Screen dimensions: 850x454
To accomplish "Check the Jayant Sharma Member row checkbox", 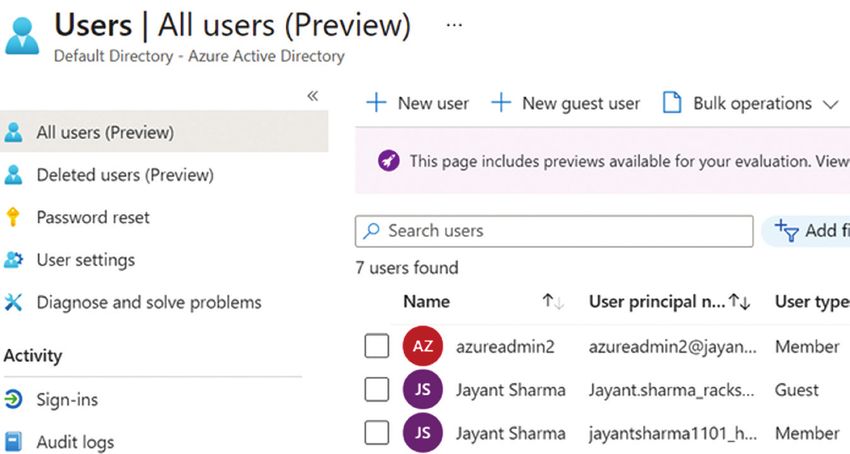I will point(376,433).
